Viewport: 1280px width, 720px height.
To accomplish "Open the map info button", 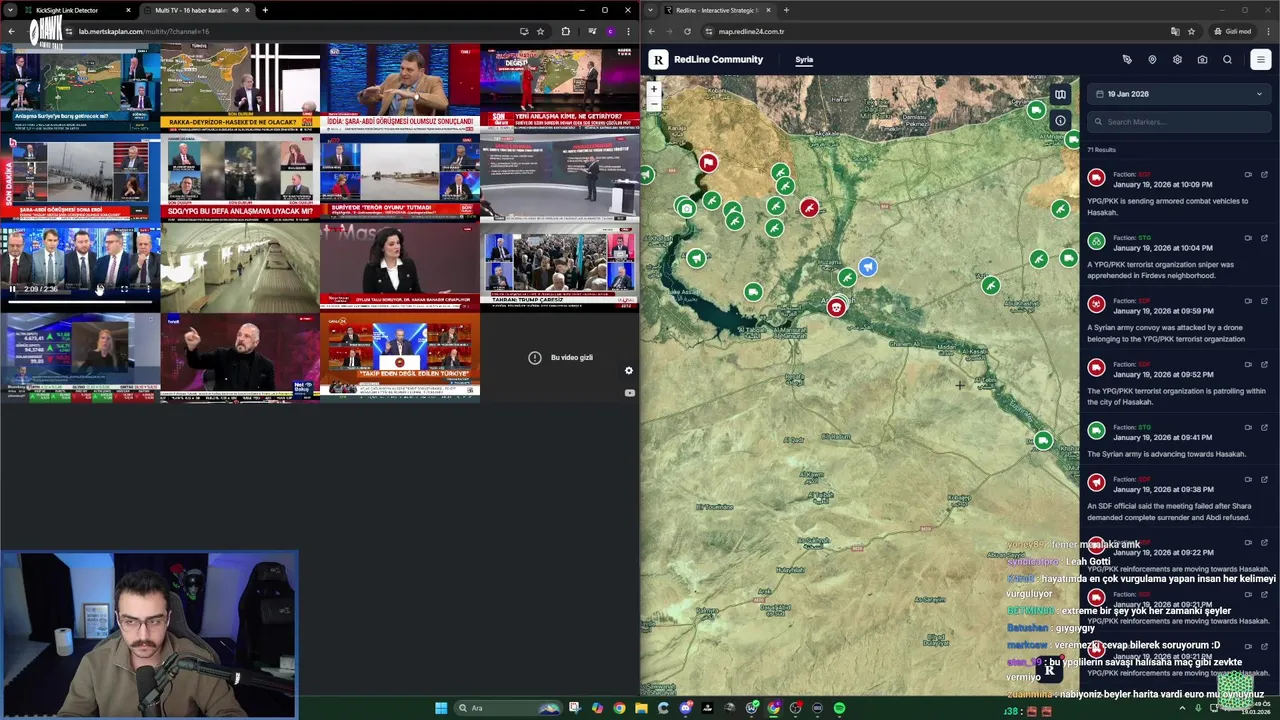I will [1060, 120].
